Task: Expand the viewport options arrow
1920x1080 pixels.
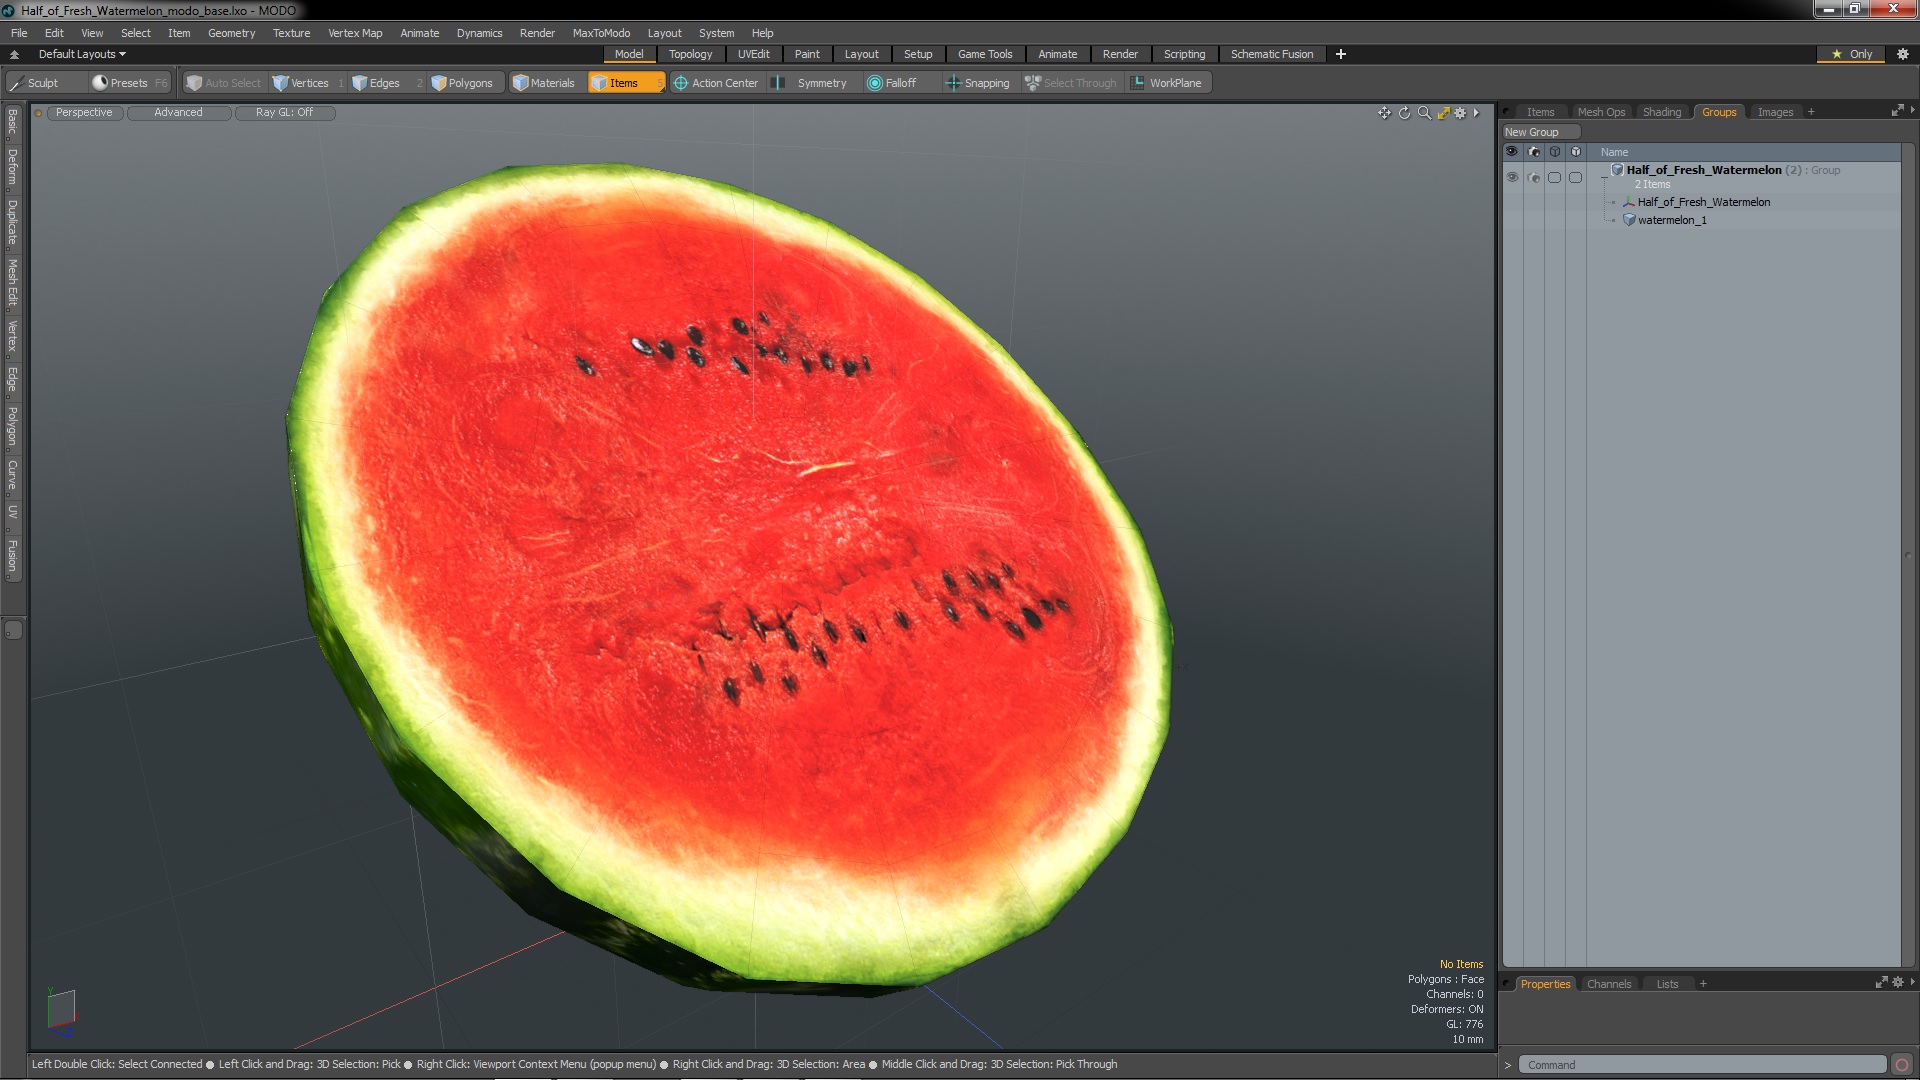Action: point(1476,113)
